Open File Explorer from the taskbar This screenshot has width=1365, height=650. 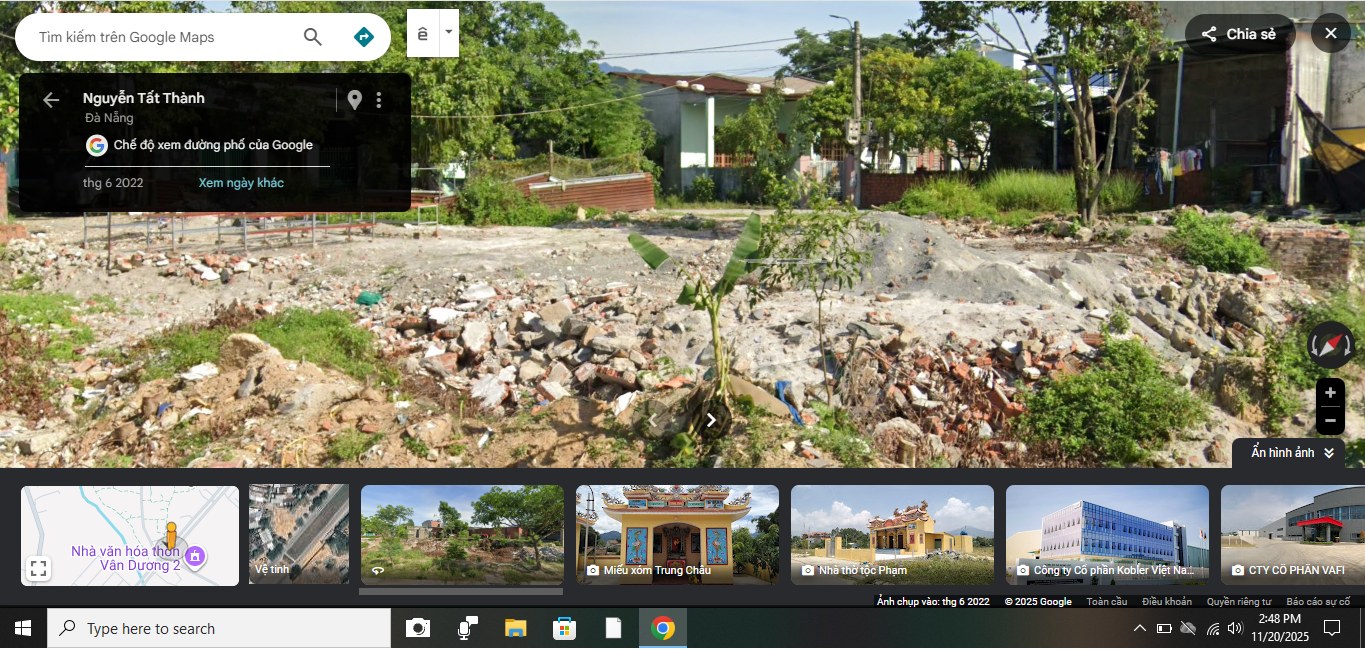pyautogui.click(x=515, y=628)
